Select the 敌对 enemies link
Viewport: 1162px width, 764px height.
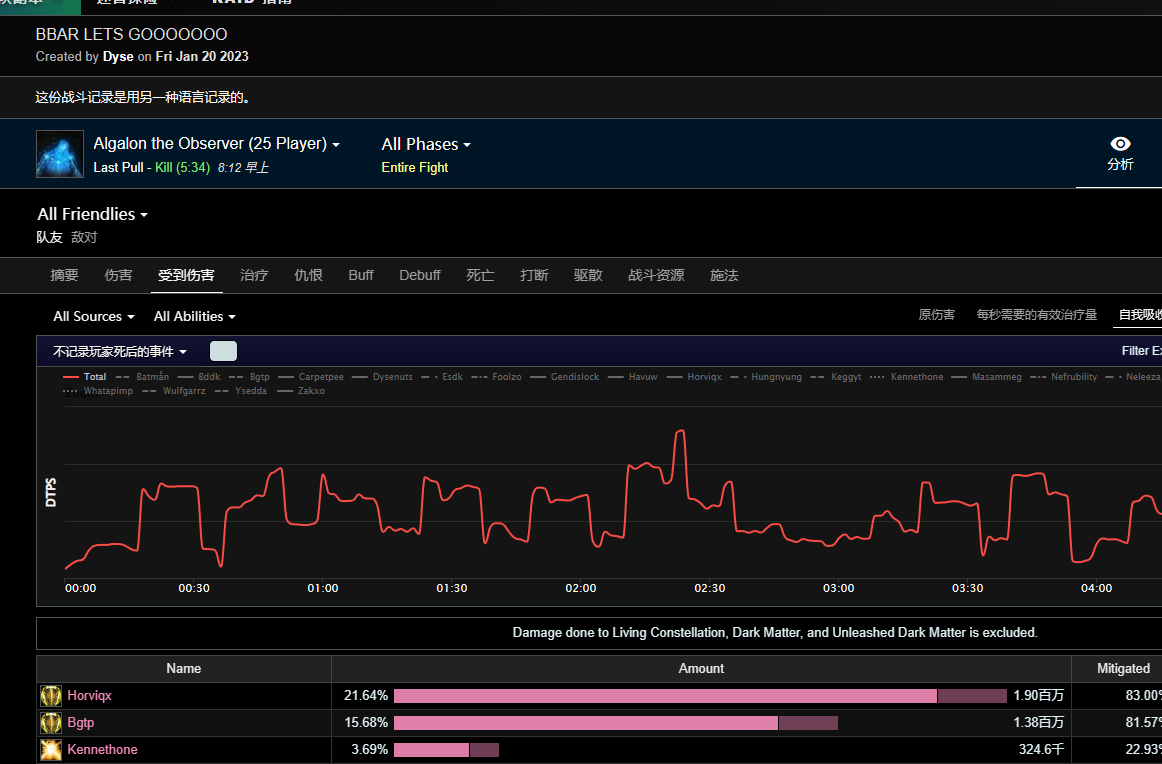click(84, 238)
